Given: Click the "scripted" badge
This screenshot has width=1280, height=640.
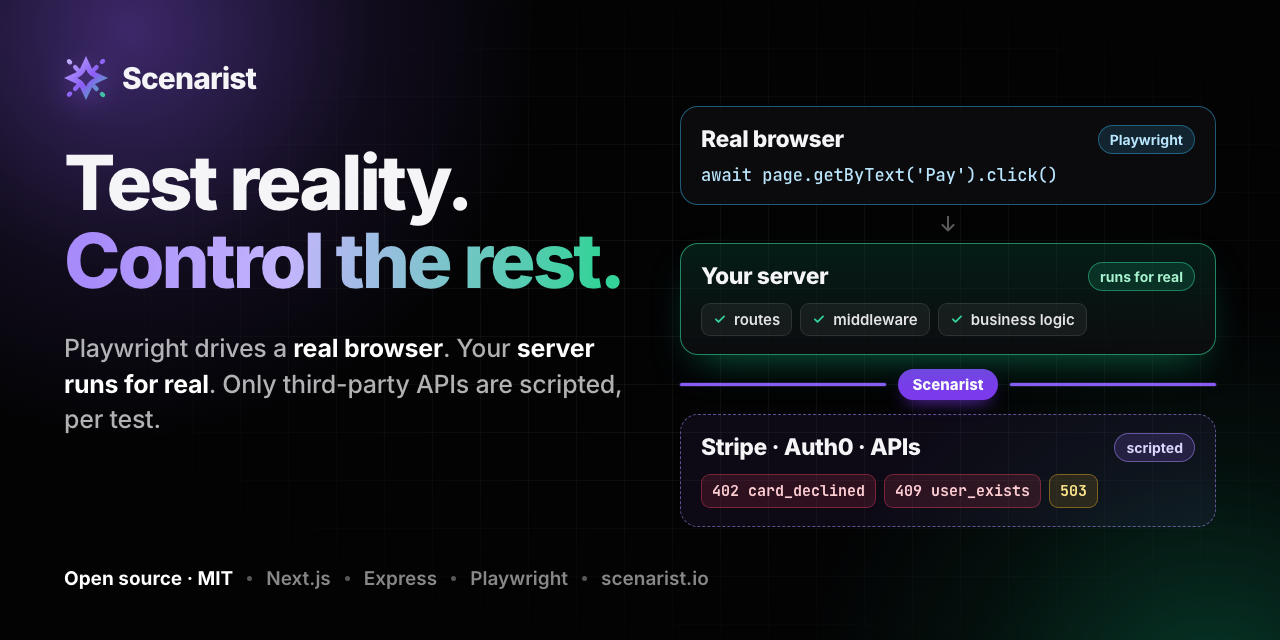Looking at the screenshot, I should (1155, 448).
